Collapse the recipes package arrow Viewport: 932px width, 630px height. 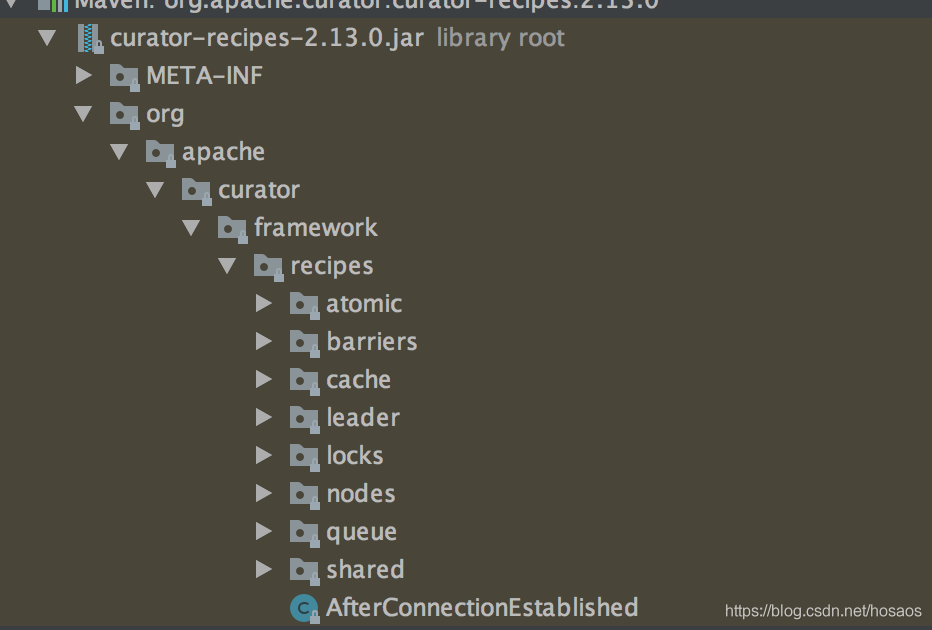click(x=228, y=266)
